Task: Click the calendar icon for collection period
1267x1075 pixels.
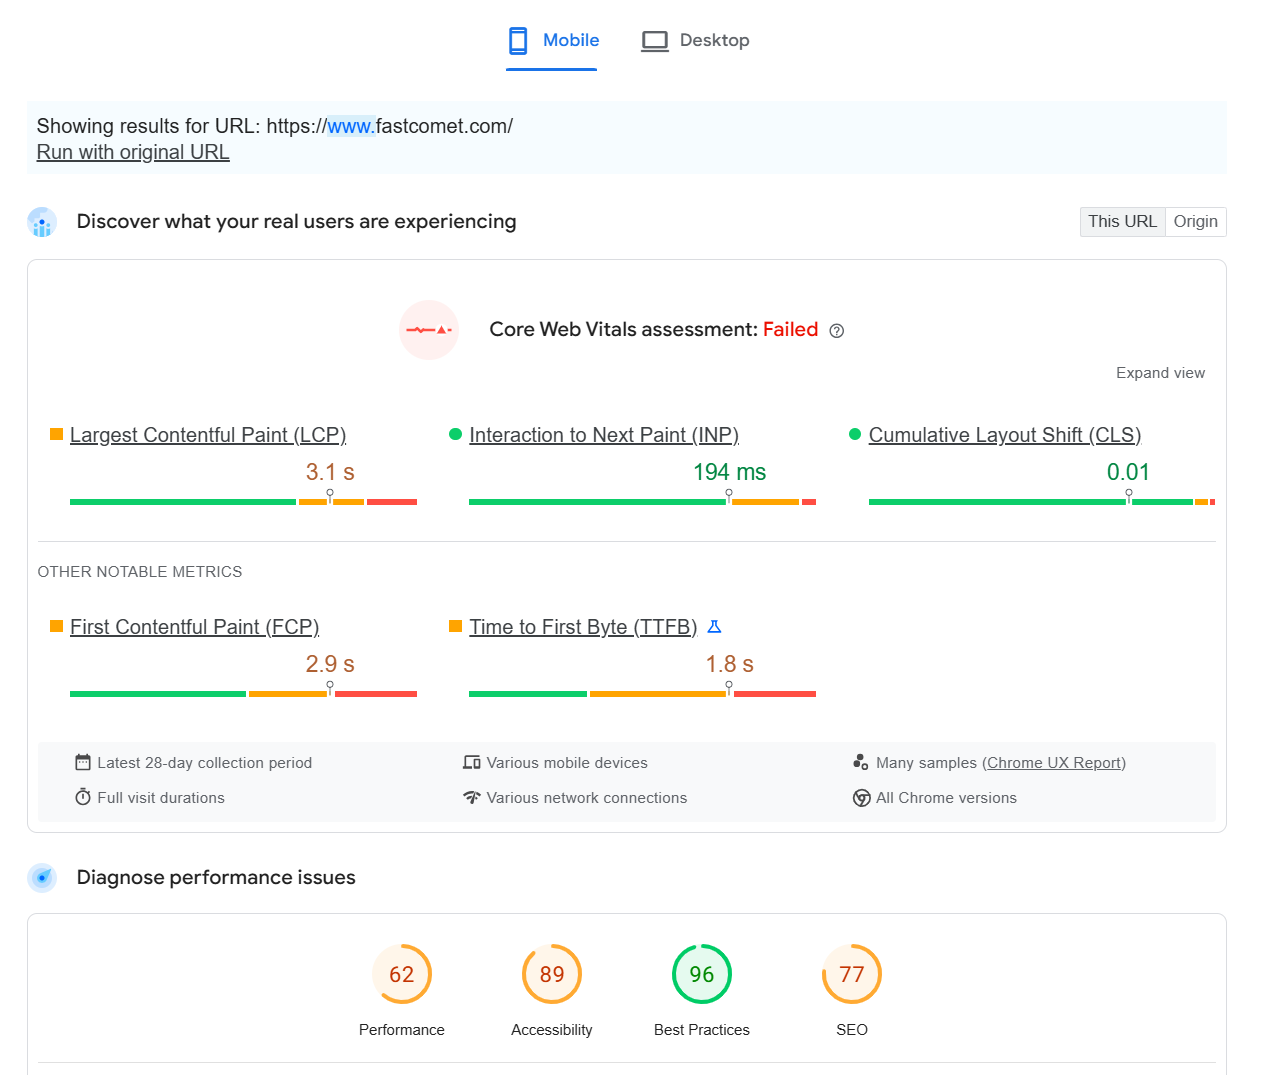Action: coord(83,762)
